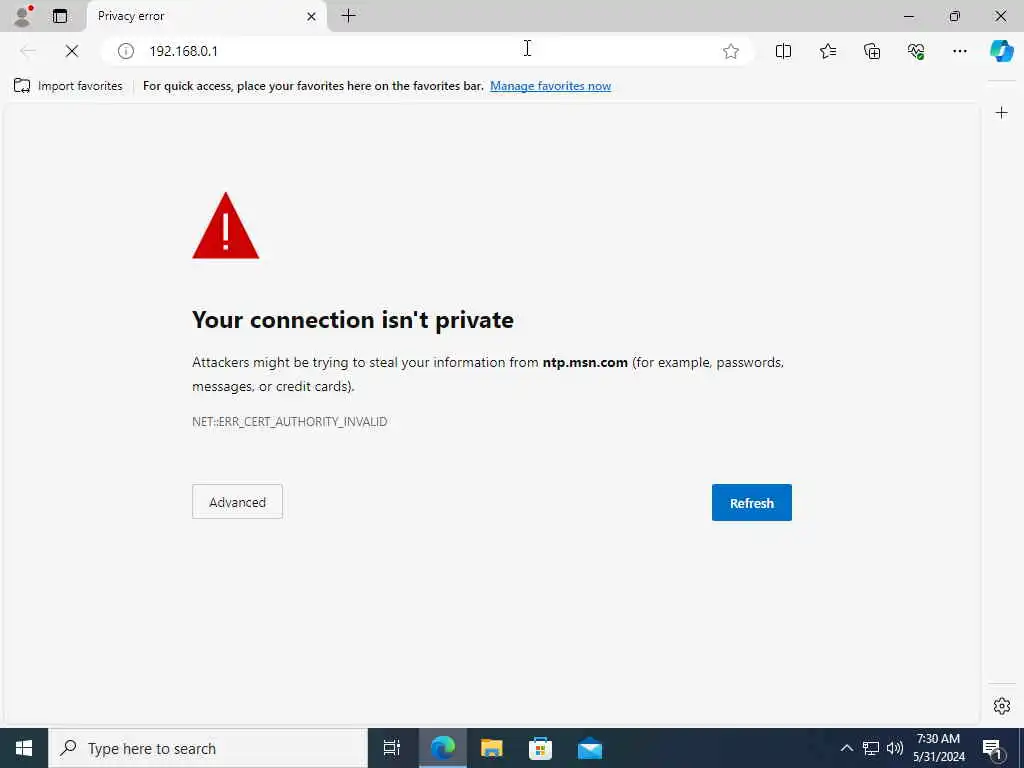Image resolution: width=1024 pixels, height=768 pixels.
Task: Open the Windows Start menu
Action: [x=24, y=748]
